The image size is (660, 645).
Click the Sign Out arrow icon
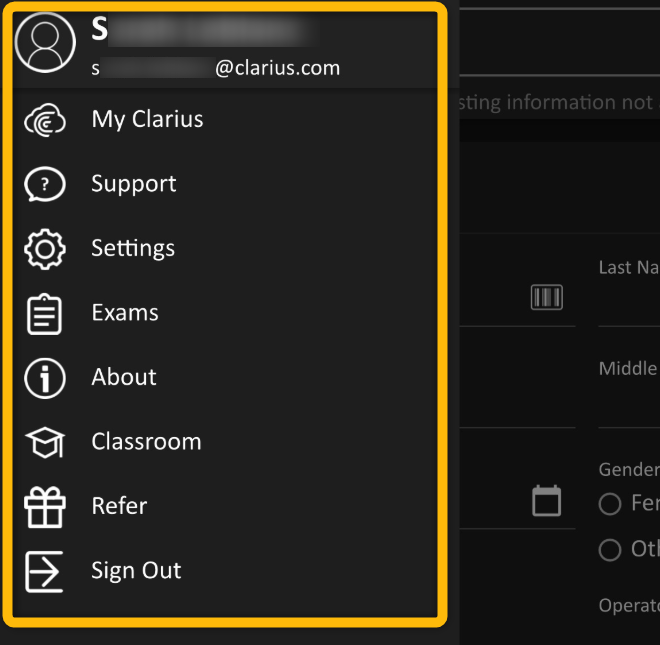(44, 572)
